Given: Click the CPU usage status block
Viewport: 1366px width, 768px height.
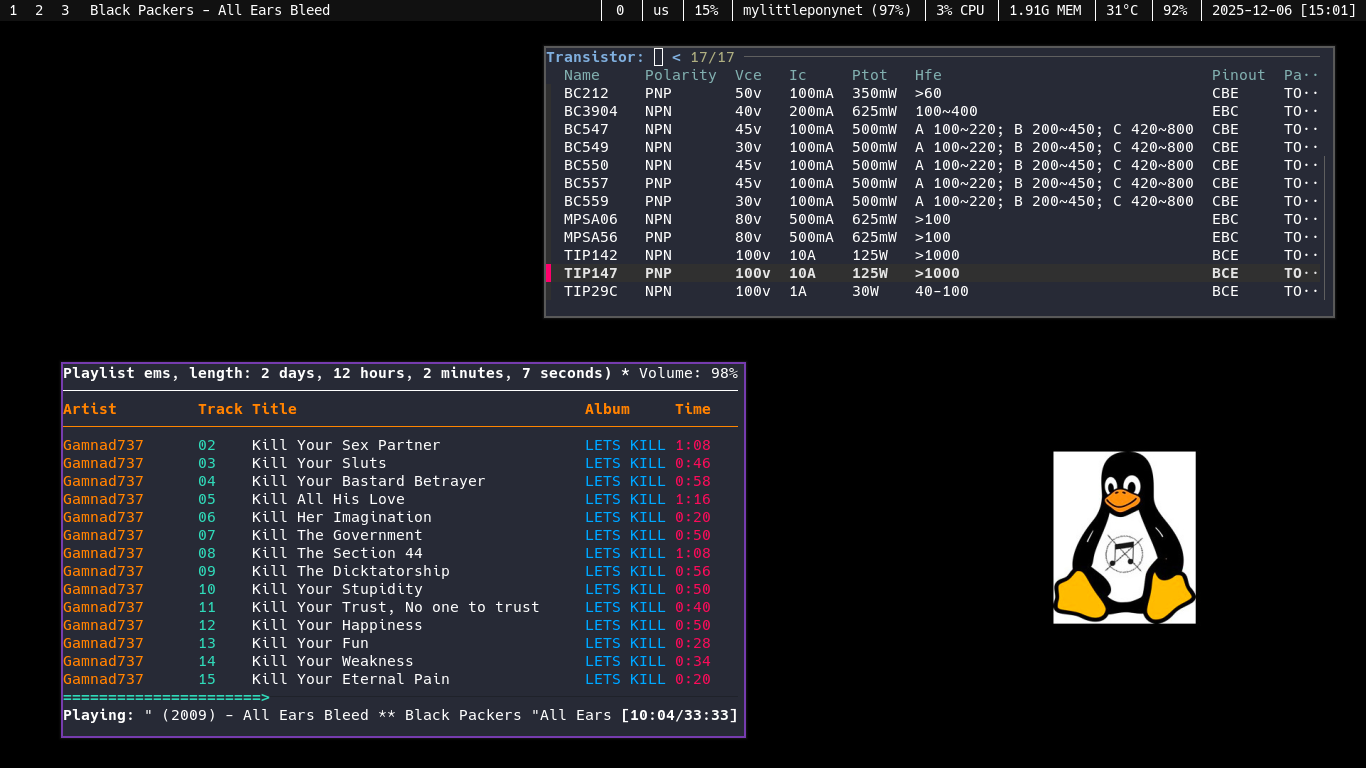Looking at the screenshot, I should 960,10.
